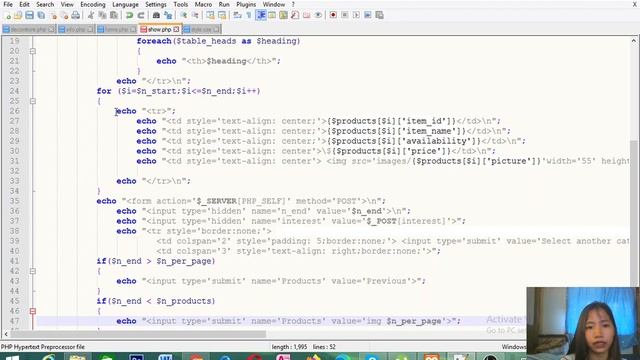This screenshot has width=640, height=360.
Task: Open the Macro menu
Action: pyautogui.click(x=203, y=4)
